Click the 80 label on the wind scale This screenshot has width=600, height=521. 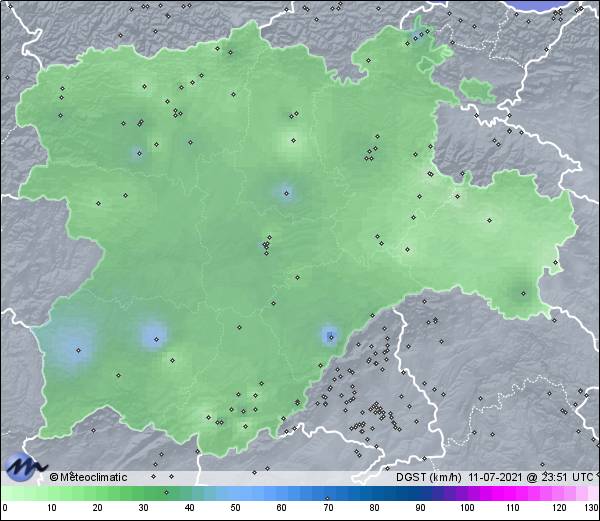pyautogui.click(x=374, y=508)
